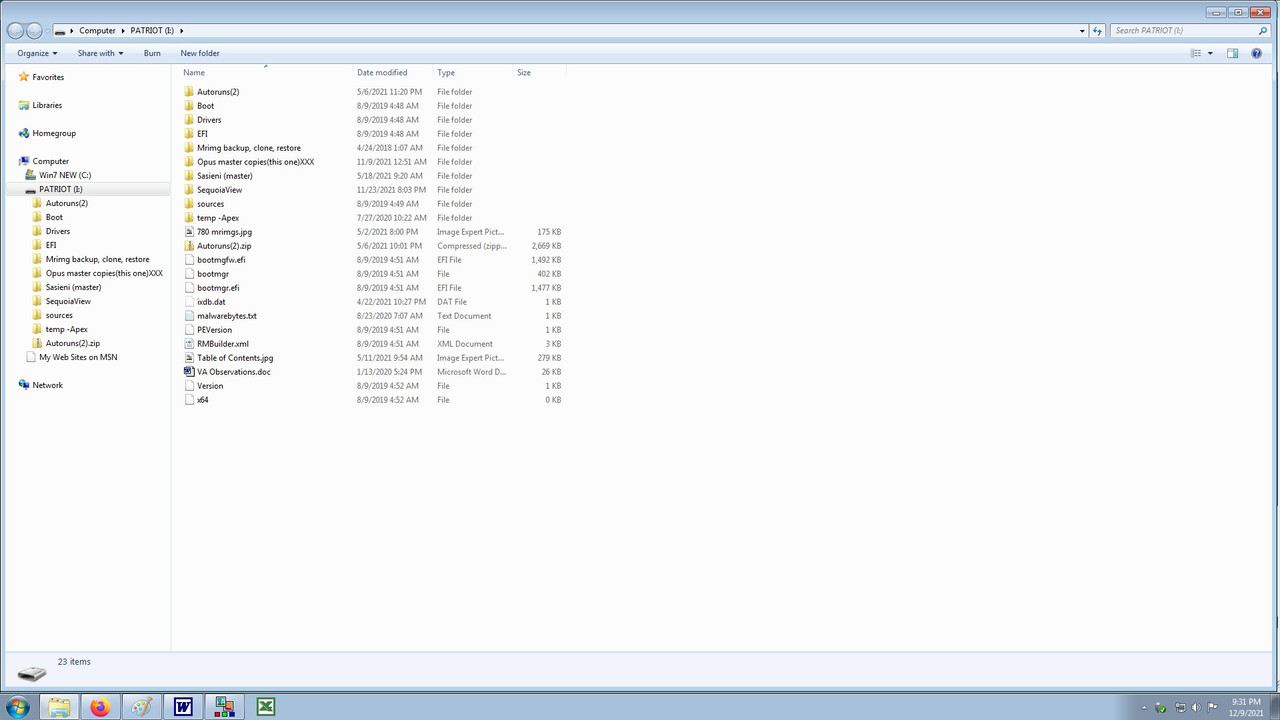The image size is (1280, 720).
Task: Click the Burn toolbar button
Action: [x=152, y=53]
